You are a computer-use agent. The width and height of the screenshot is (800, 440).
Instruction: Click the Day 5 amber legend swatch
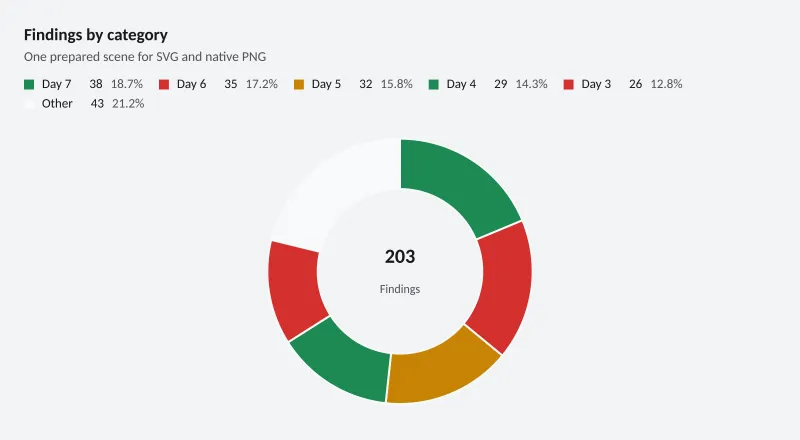[x=299, y=85]
